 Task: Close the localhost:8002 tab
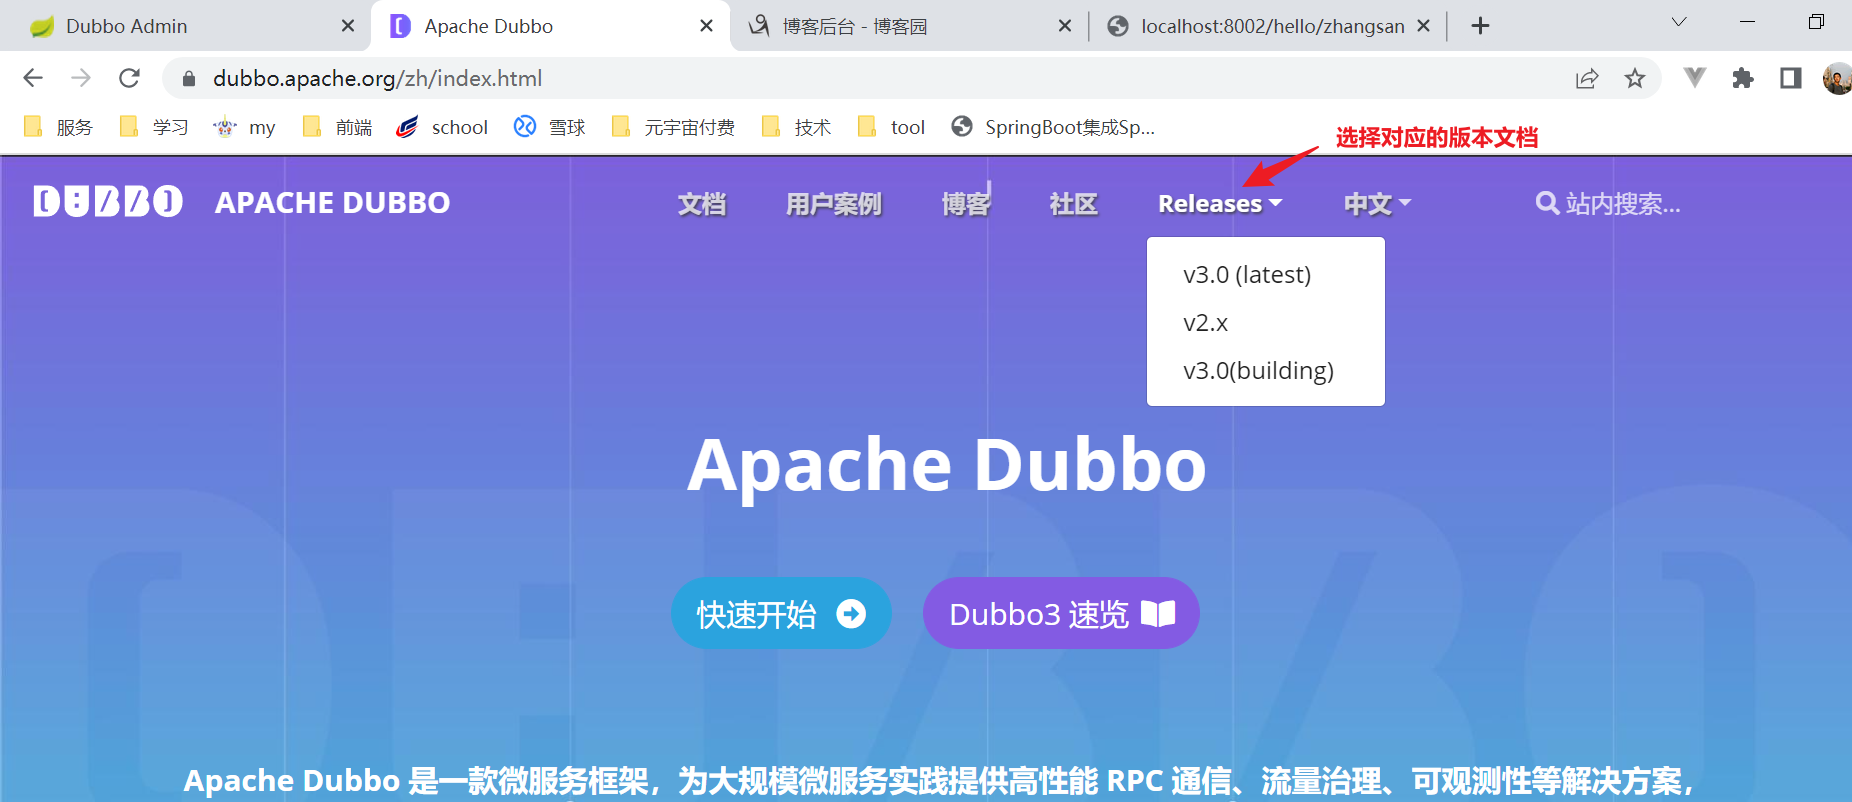pyautogui.click(x=1423, y=26)
